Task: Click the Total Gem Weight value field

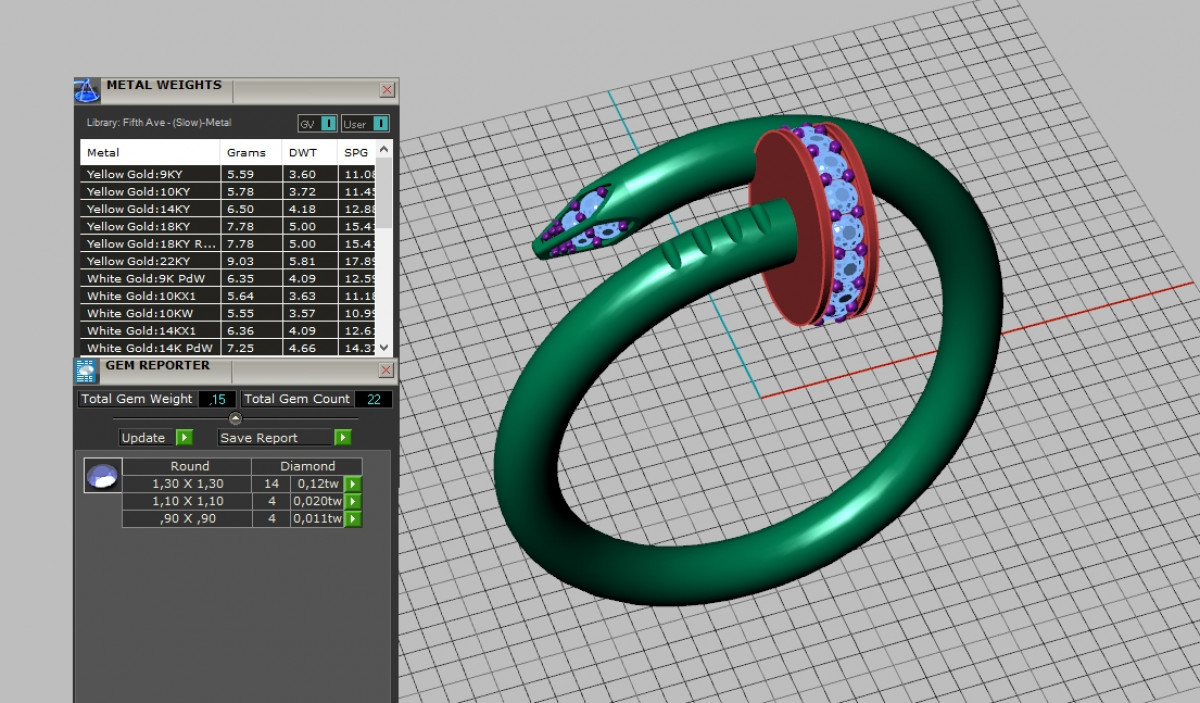Action: coord(216,399)
